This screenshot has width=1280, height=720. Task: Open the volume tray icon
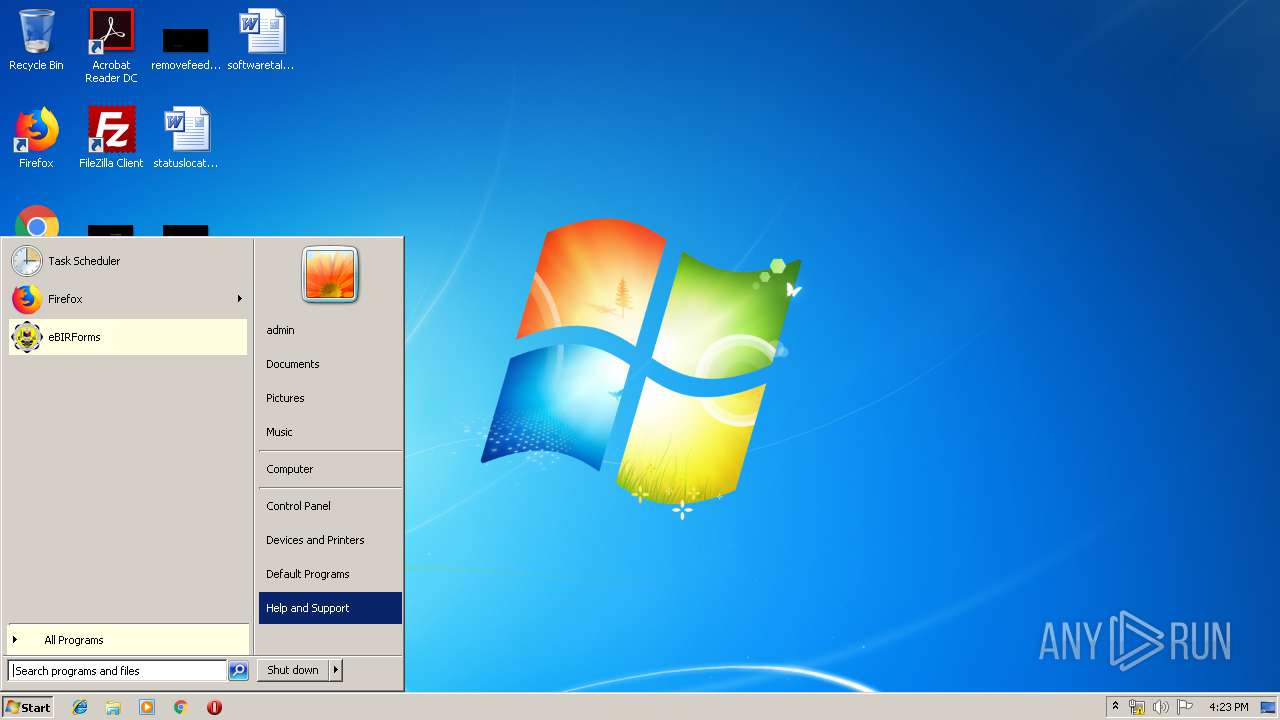[1160, 707]
